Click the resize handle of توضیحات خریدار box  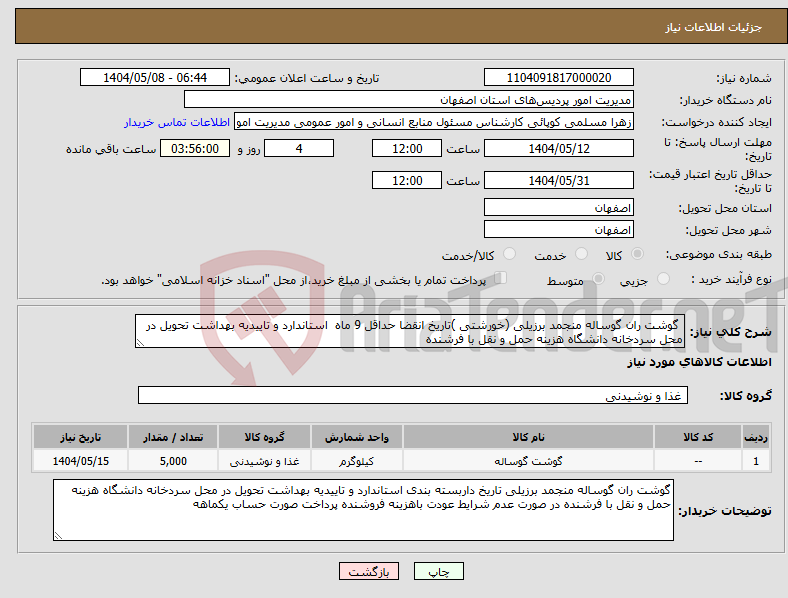tap(58, 536)
